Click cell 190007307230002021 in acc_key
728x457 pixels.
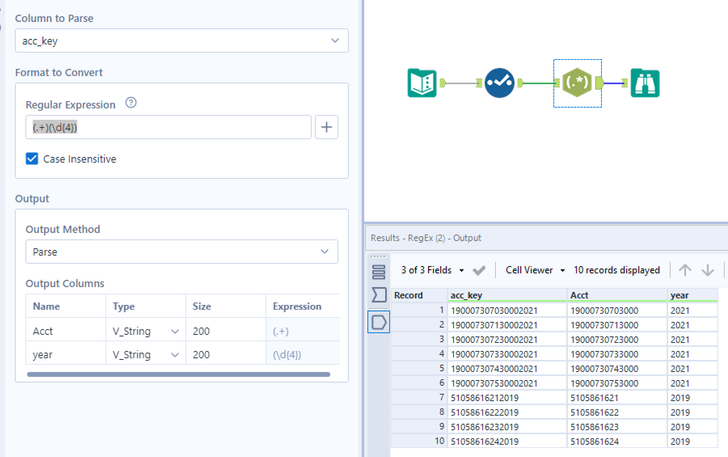click(507, 339)
